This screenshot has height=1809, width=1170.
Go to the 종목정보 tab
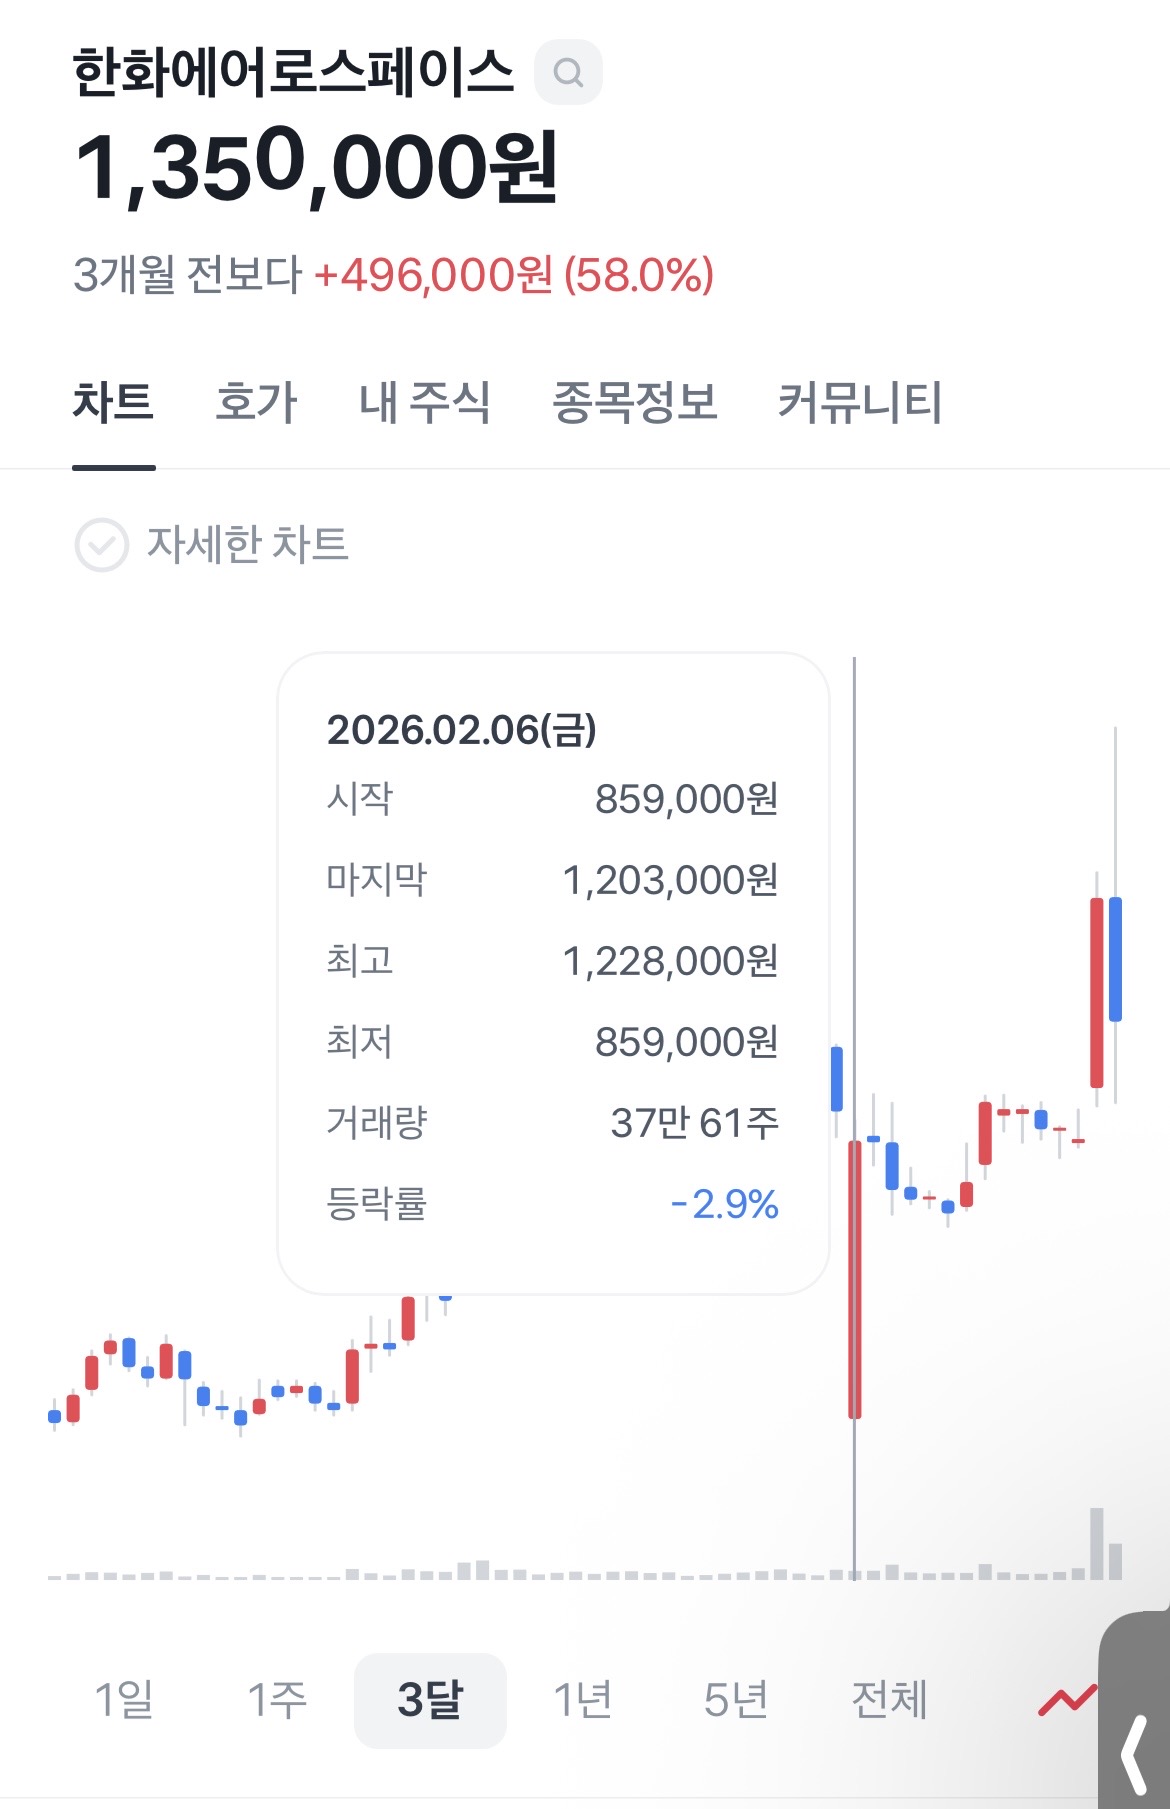pyautogui.click(x=635, y=403)
